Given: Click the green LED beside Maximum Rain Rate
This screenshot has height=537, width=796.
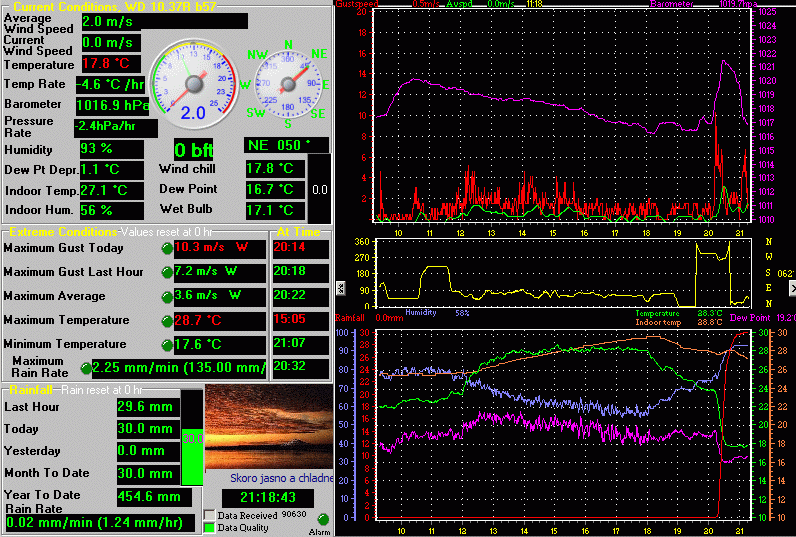Looking at the screenshot, I should [85, 367].
